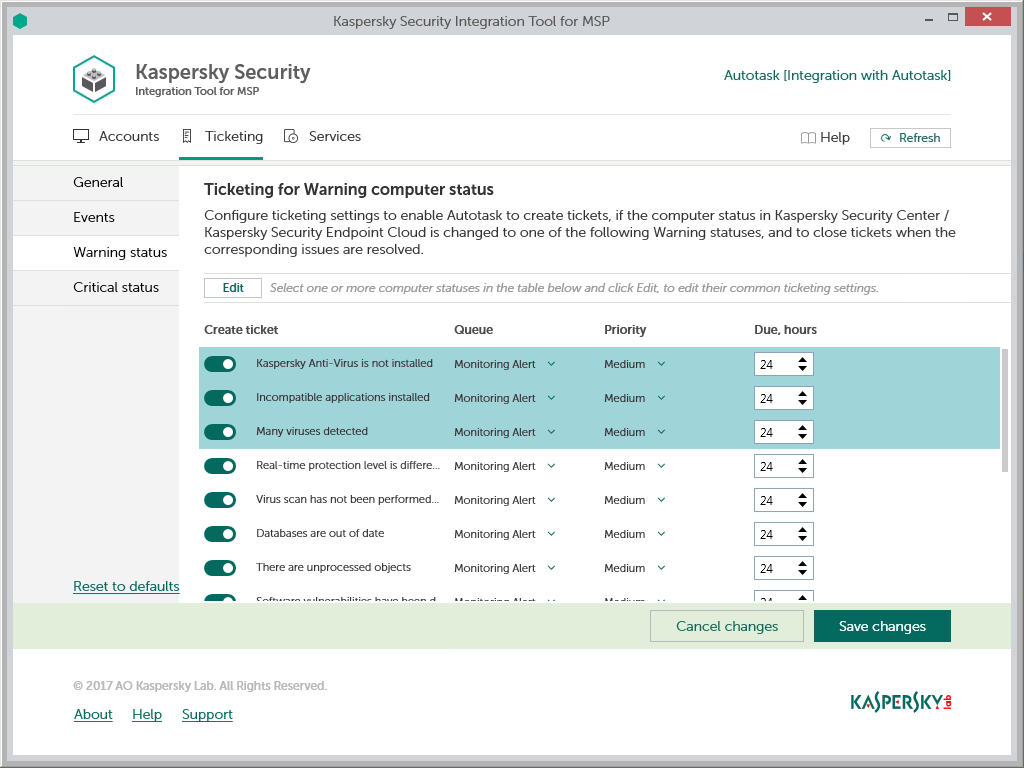Open the Critical status section
Screen dimensions: 1024x768
(x=116, y=288)
